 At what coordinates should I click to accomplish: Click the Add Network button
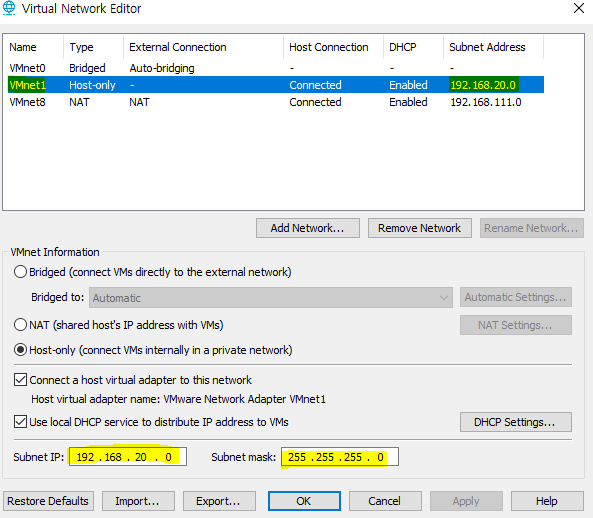pos(307,228)
